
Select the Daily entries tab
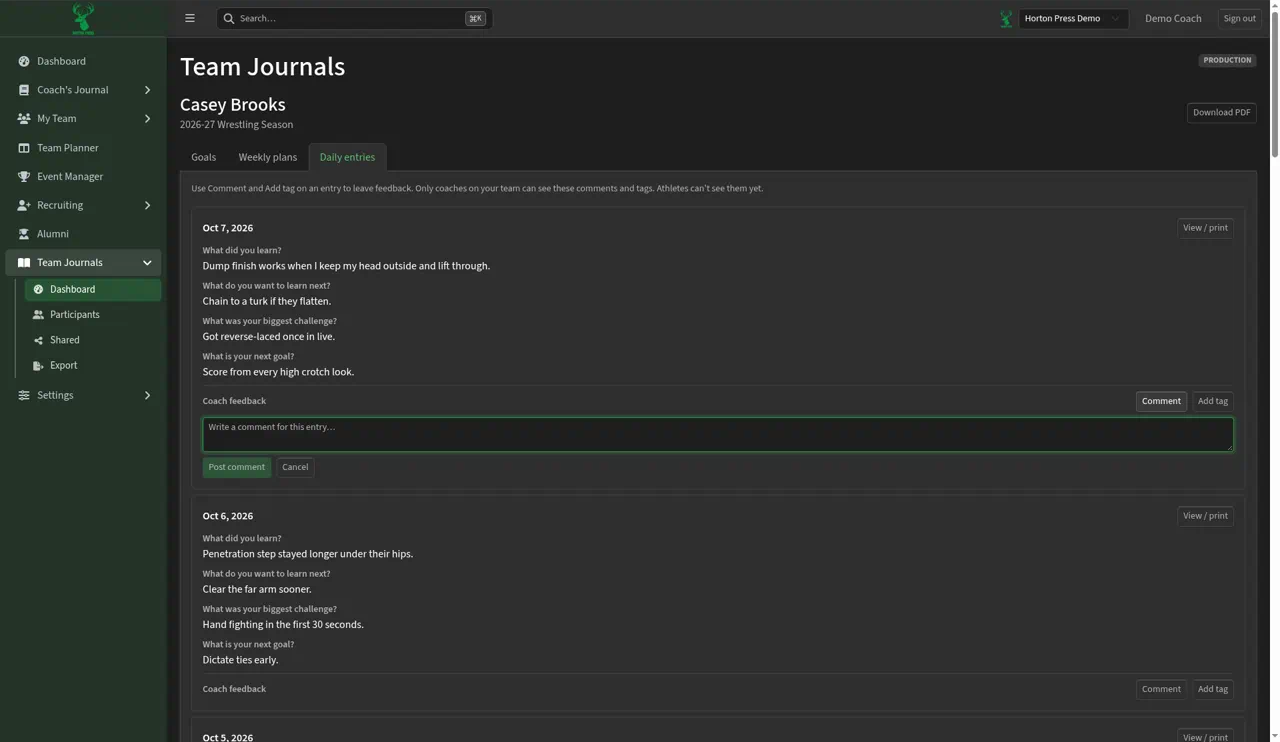point(347,157)
